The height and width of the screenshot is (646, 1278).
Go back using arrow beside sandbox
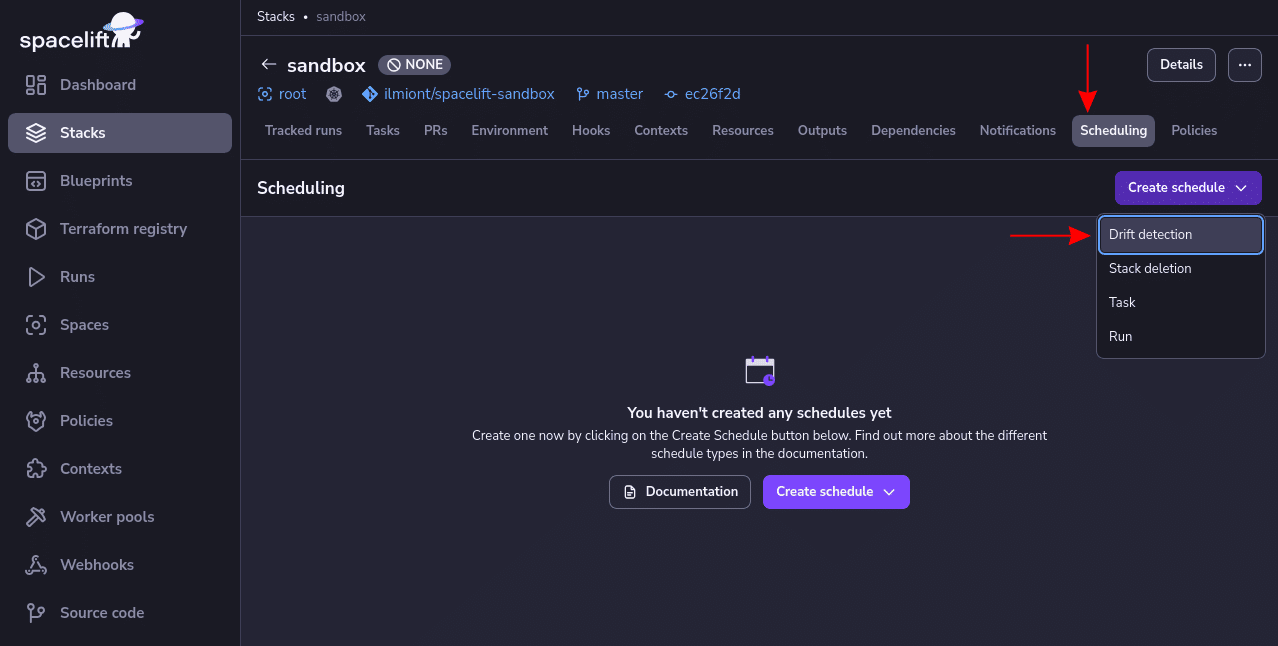click(268, 64)
